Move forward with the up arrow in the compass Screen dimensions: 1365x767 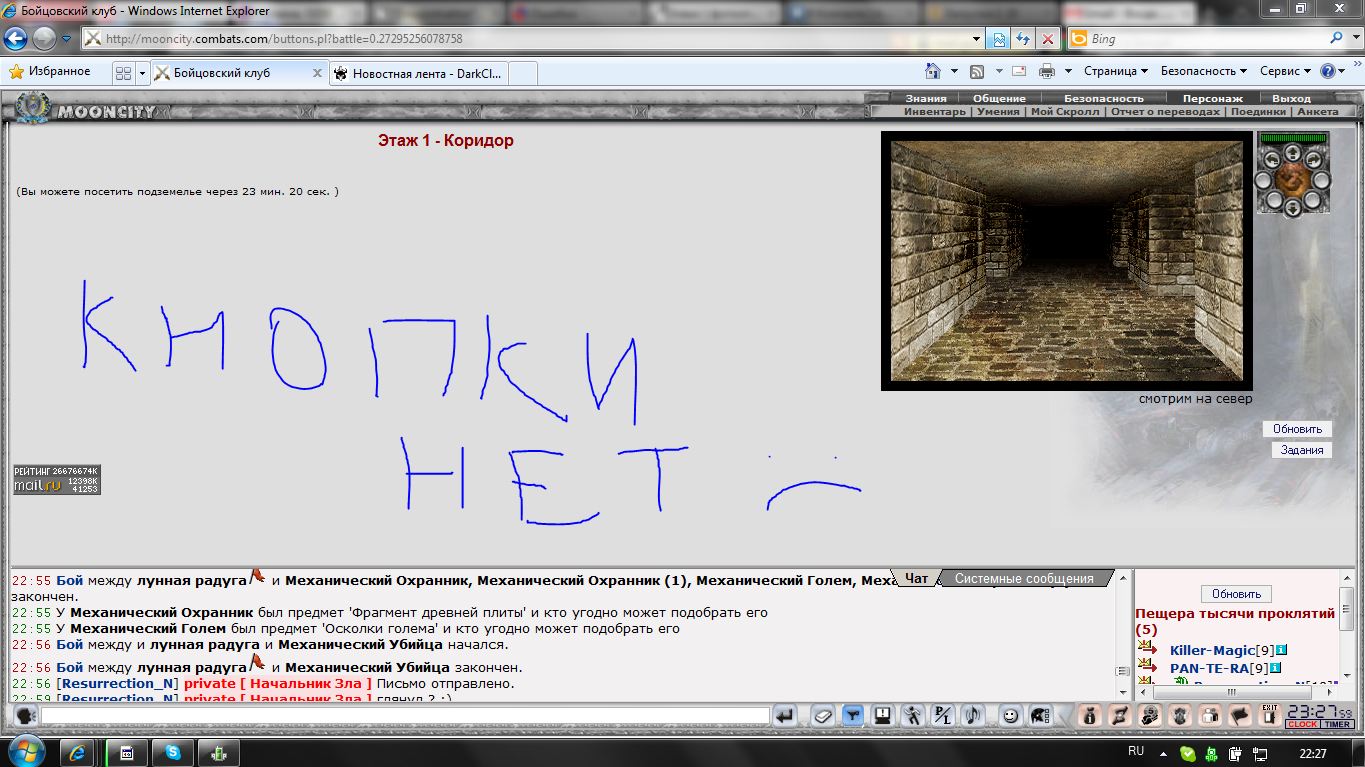[1291, 152]
